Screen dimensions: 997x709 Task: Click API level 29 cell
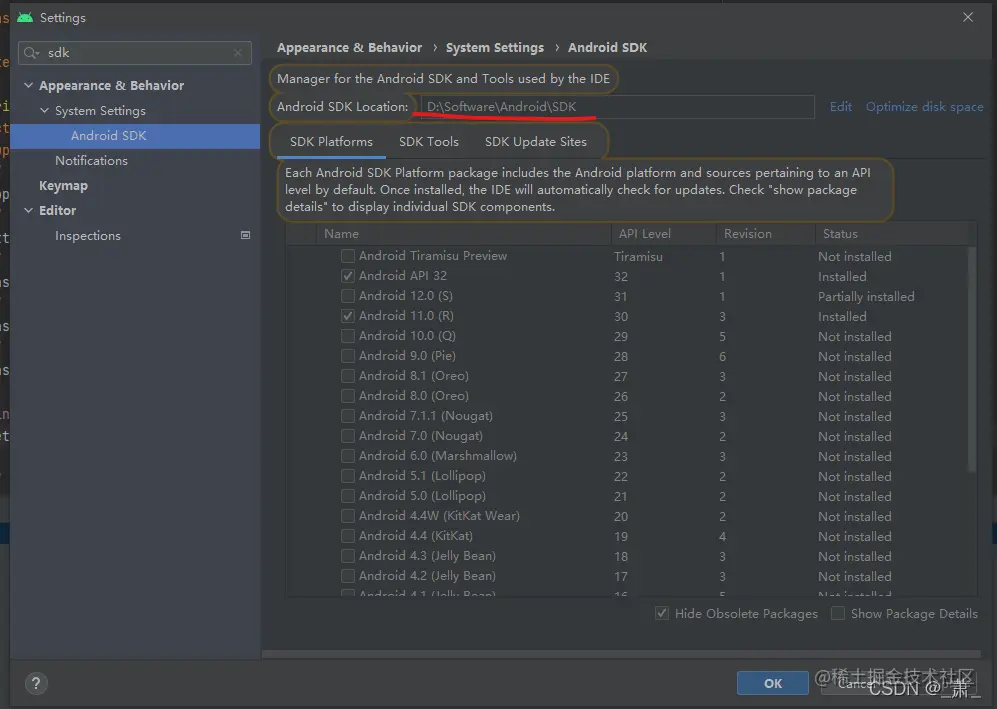pyautogui.click(x=621, y=336)
